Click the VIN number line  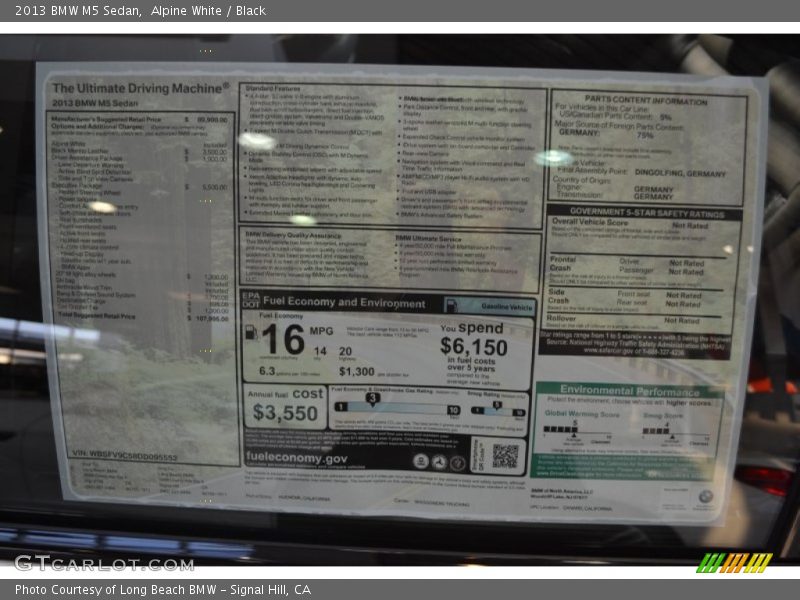point(125,454)
